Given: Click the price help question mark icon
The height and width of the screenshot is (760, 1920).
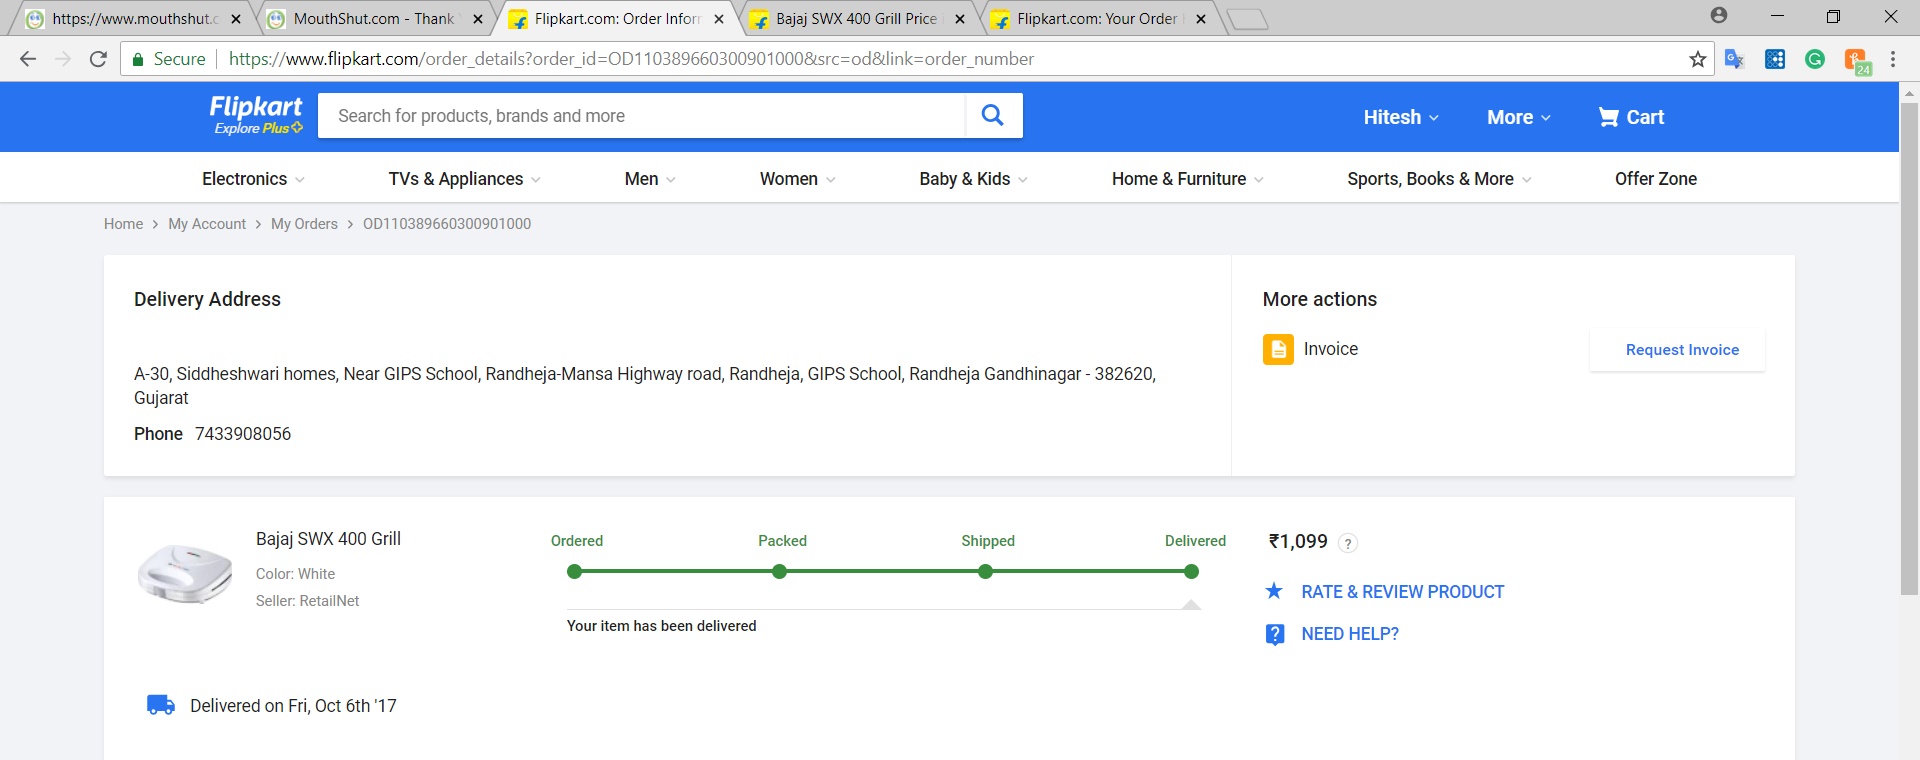Looking at the screenshot, I should 1348,543.
